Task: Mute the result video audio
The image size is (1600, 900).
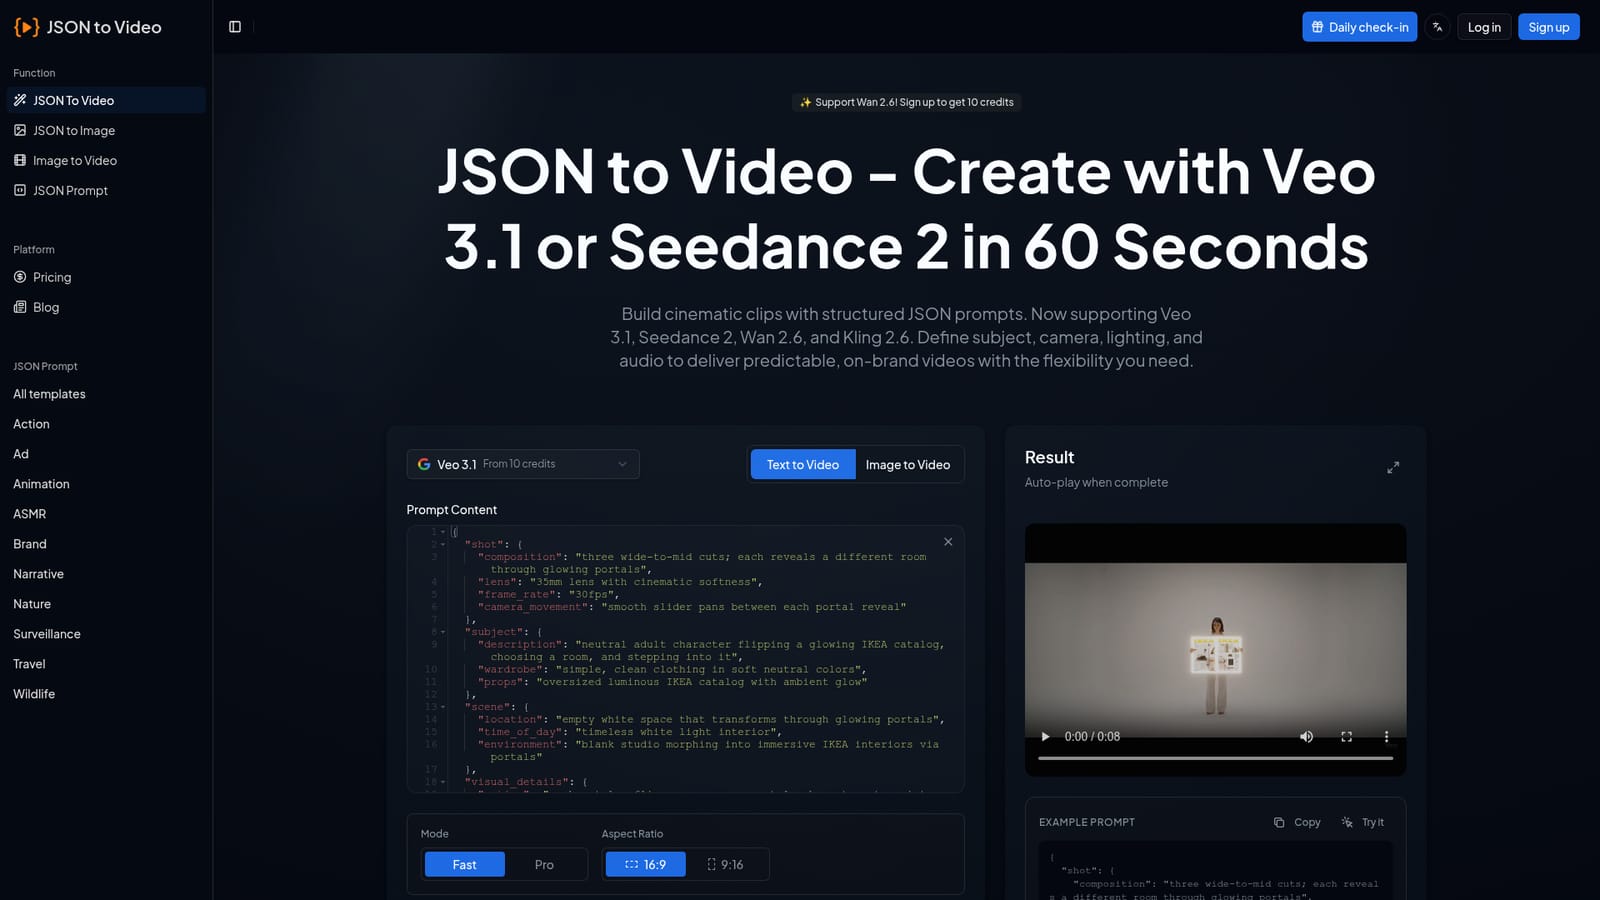Action: [x=1306, y=737]
